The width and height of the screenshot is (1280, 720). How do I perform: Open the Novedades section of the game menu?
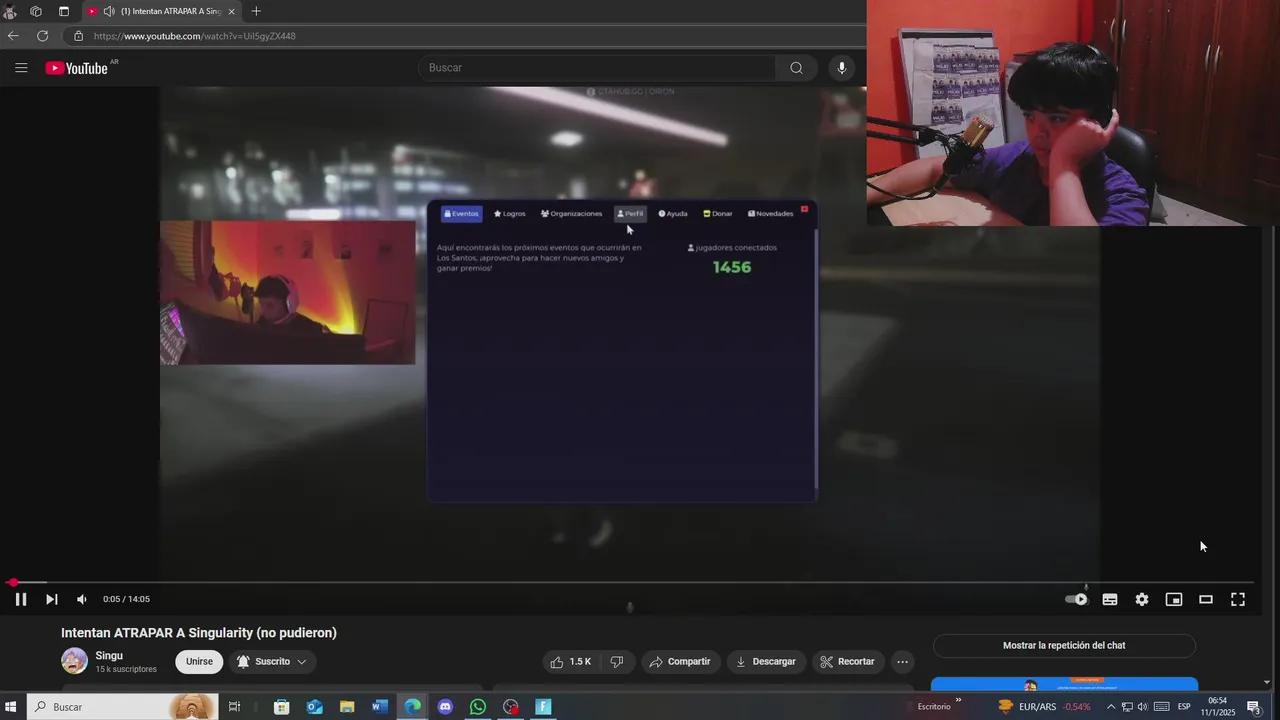click(x=770, y=213)
